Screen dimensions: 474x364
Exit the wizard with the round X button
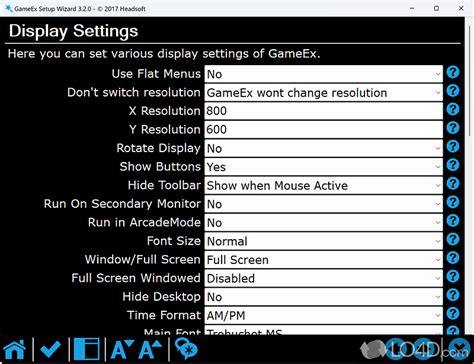pos(459,349)
